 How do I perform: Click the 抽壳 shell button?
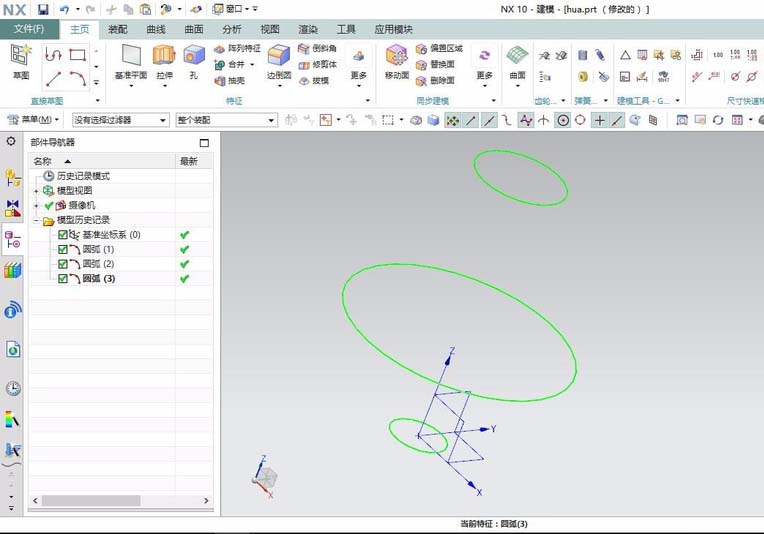point(230,80)
